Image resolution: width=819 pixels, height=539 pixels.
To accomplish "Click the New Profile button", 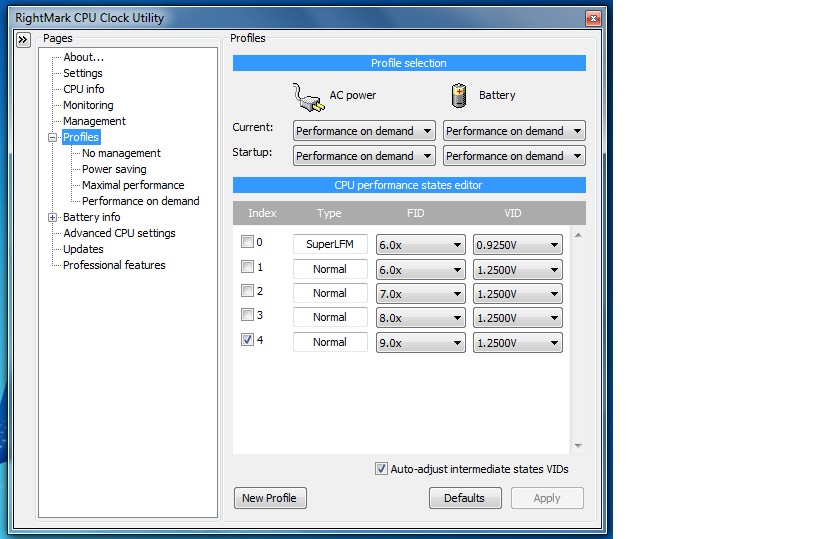I will click(x=270, y=498).
